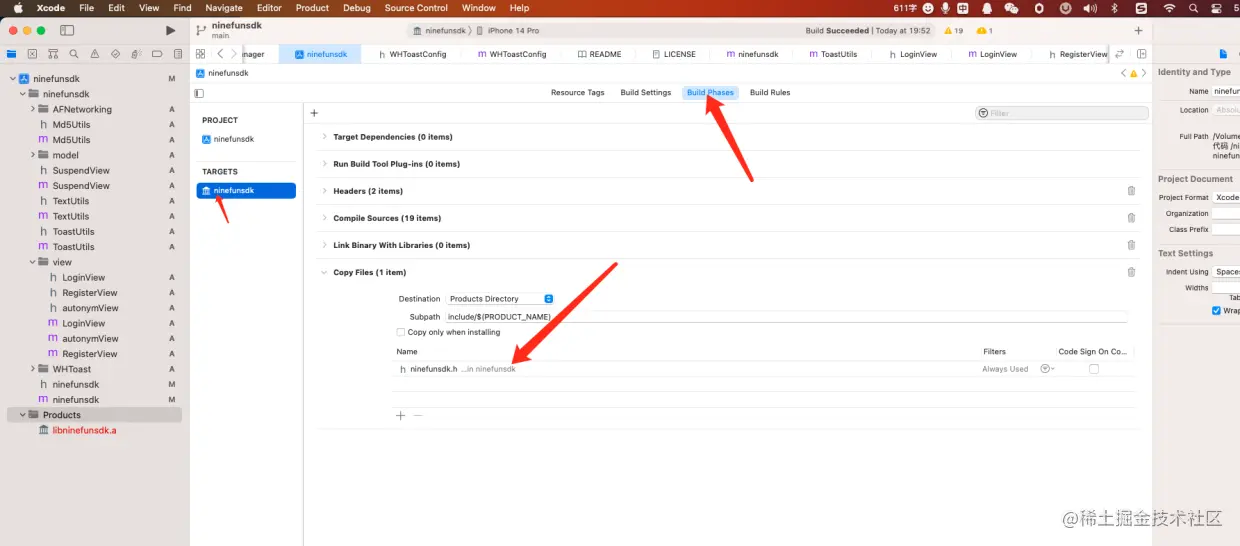The image size is (1240, 546).
Task: Click the add editor plus in toolbar
Action: [1138, 31]
